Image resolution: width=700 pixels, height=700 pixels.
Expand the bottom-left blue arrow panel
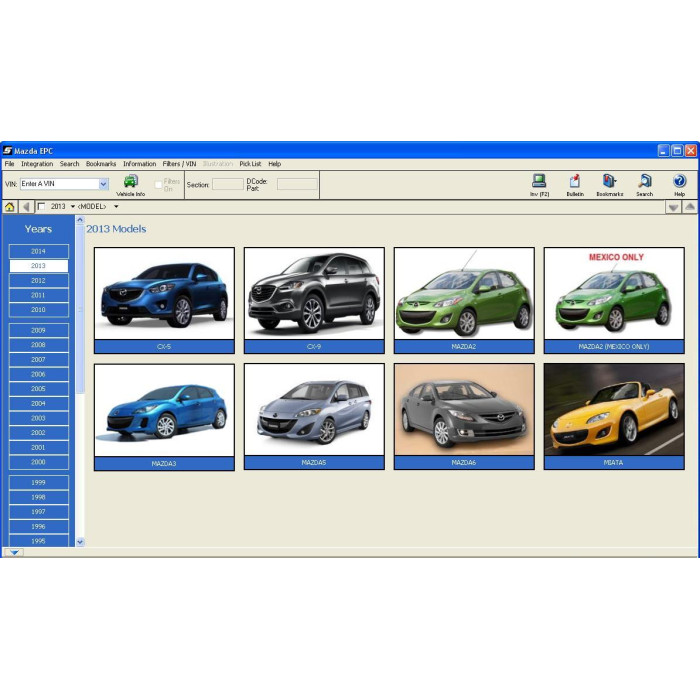[x=14, y=552]
